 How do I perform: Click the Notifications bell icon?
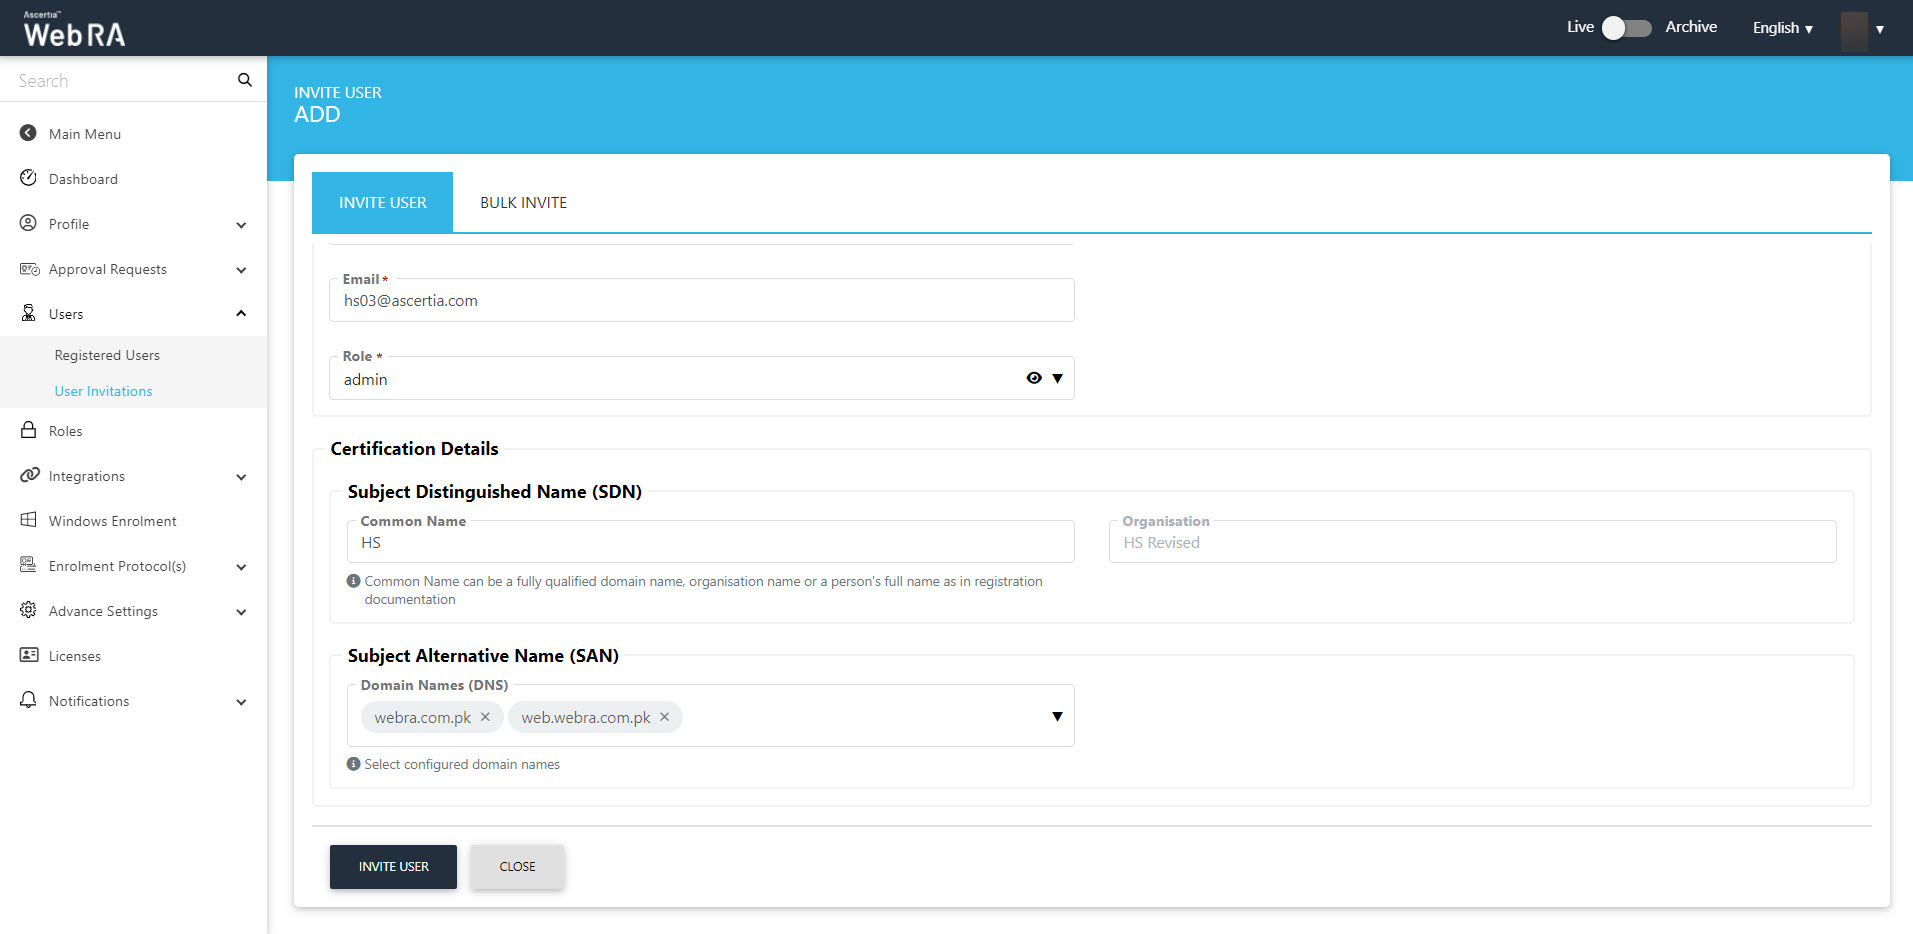[28, 700]
